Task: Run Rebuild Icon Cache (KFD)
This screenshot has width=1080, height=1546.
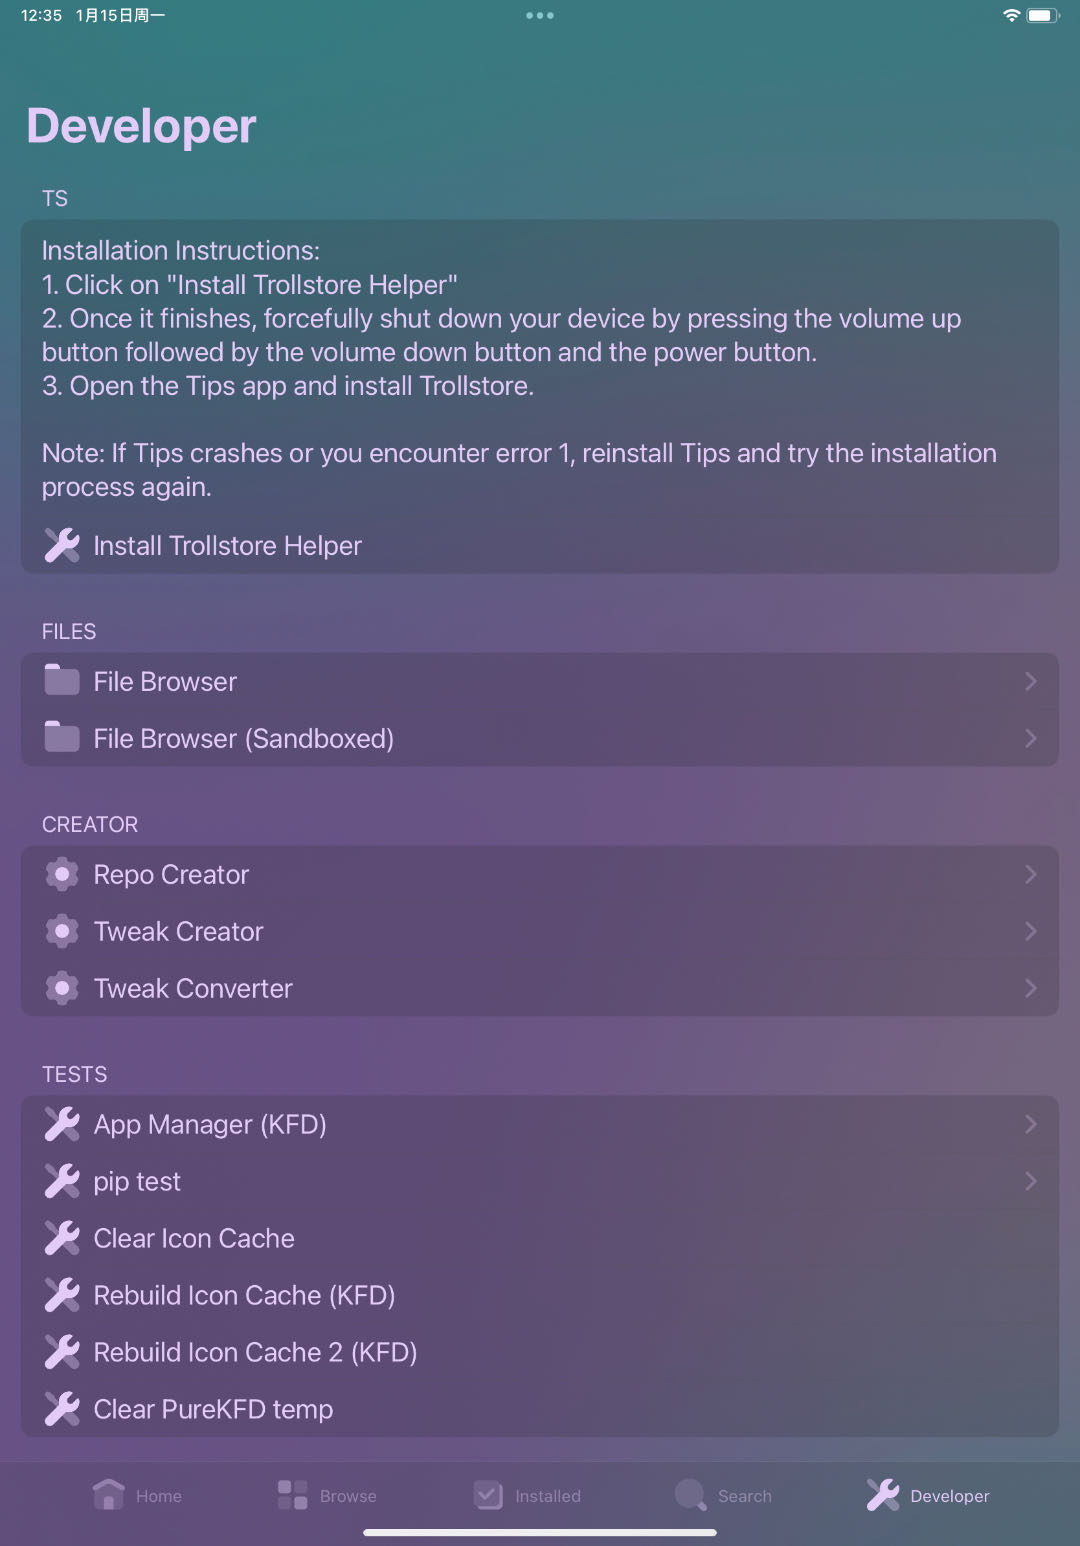Action: coord(244,1295)
